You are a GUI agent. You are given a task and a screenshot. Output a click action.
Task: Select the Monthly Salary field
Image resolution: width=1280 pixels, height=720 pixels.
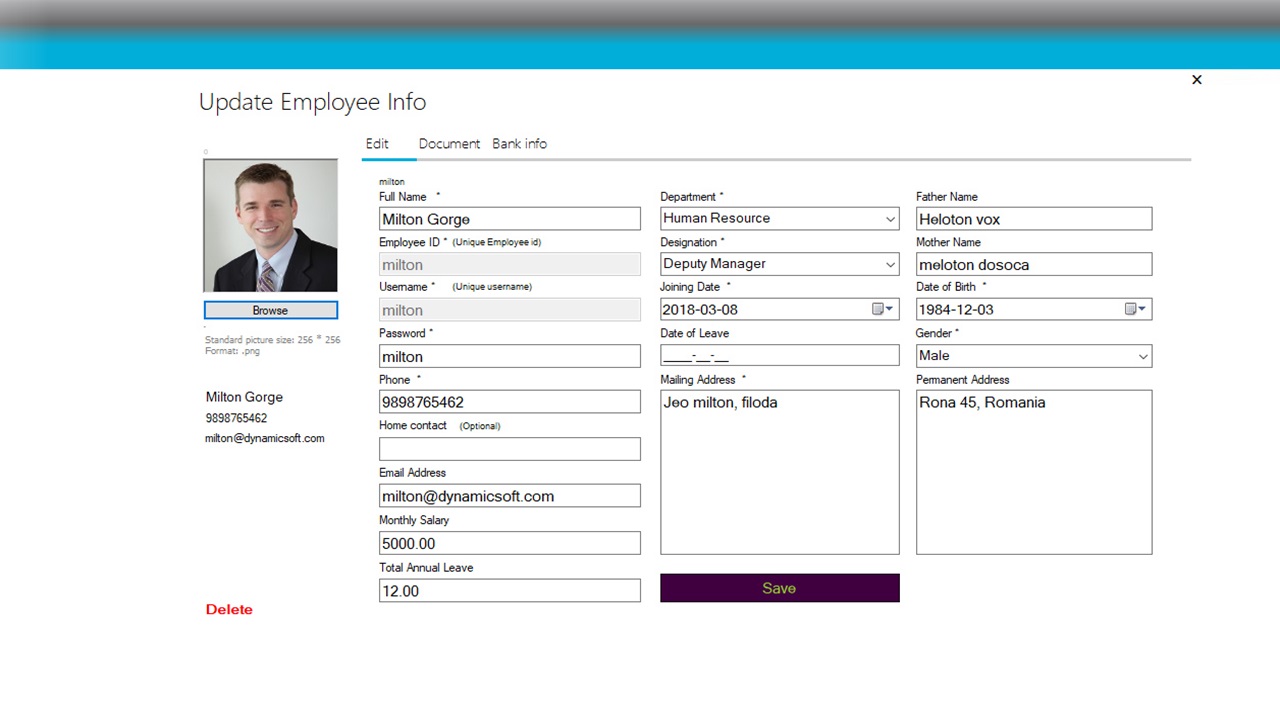point(509,543)
